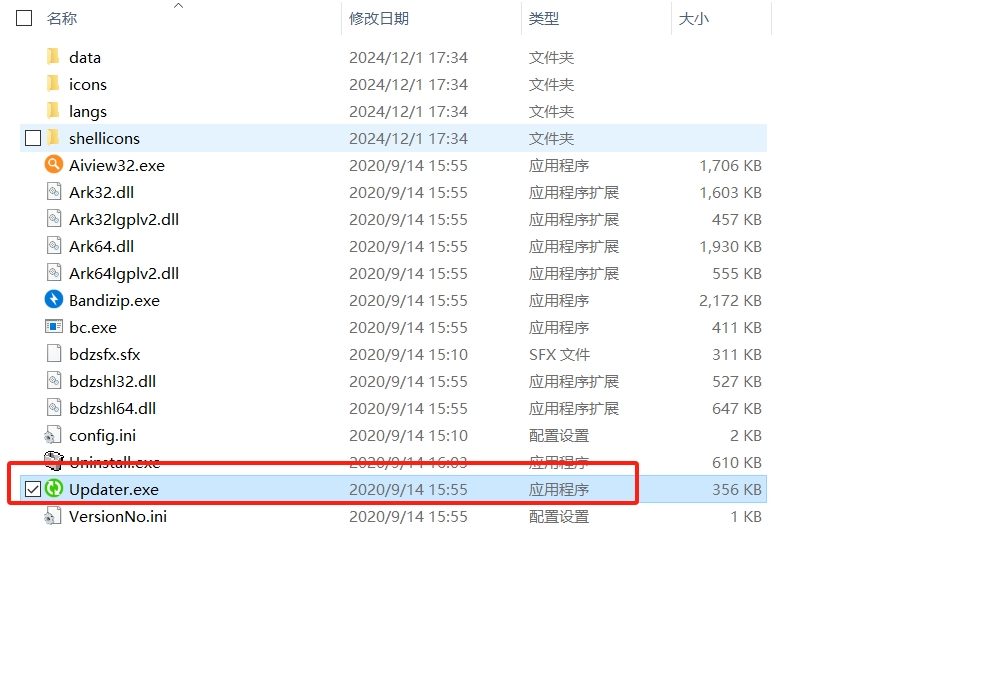Sort by 修改日期 column header
The height and width of the screenshot is (686, 1005).
pyautogui.click(x=379, y=19)
